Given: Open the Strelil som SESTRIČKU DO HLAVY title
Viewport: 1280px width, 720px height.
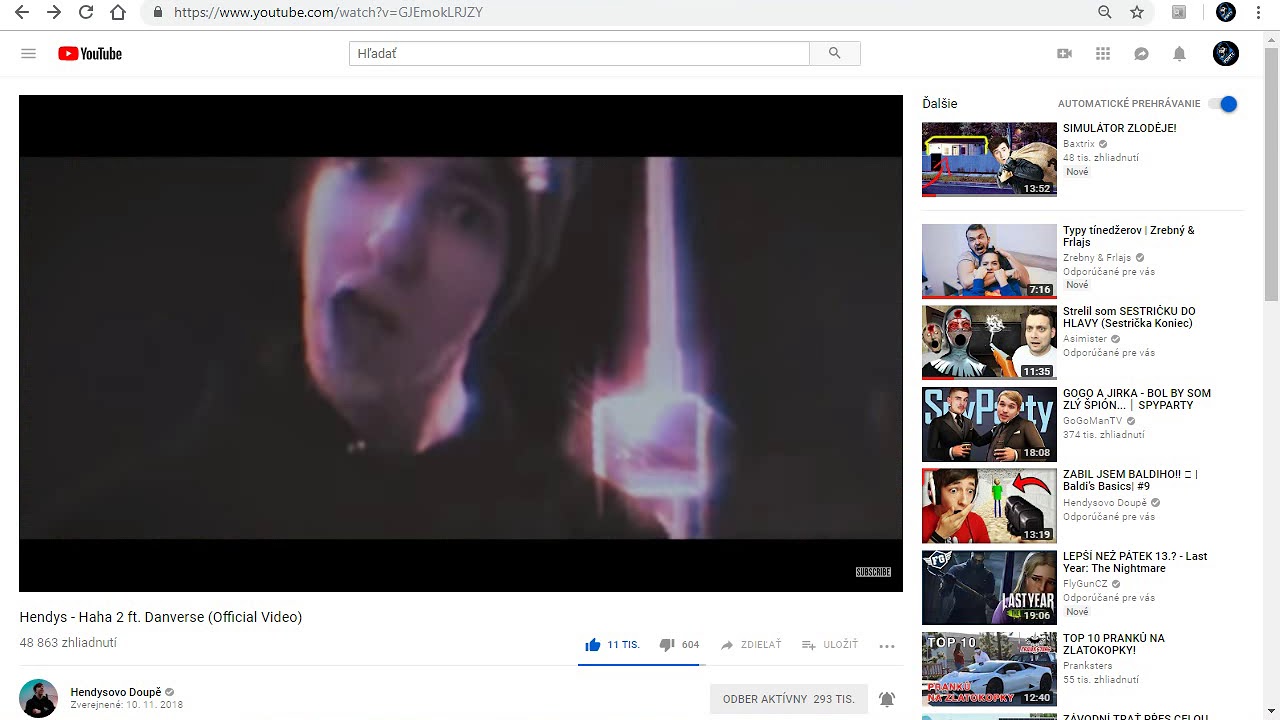Looking at the screenshot, I should pyautogui.click(x=1129, y=317).
